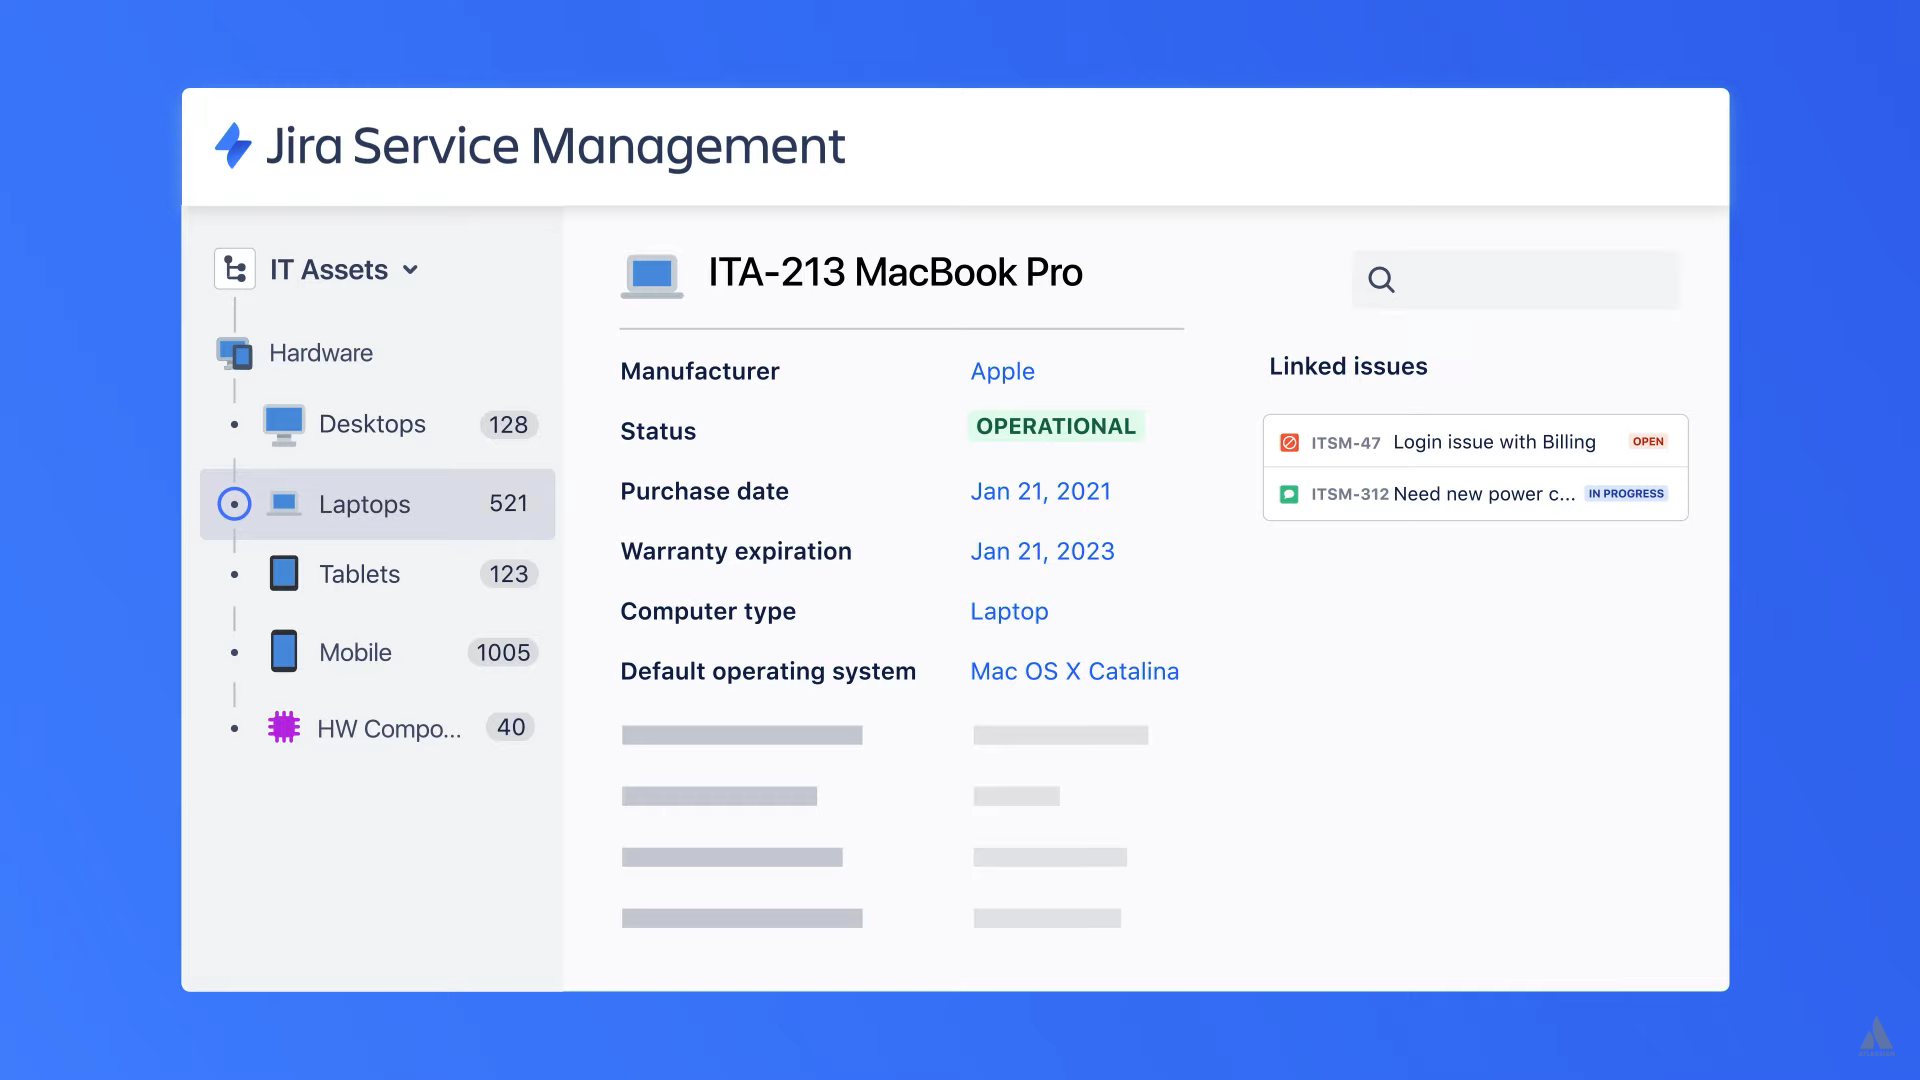Click the ITSM-312 green request icon

pyautogui.click(x=1289, y=494)
